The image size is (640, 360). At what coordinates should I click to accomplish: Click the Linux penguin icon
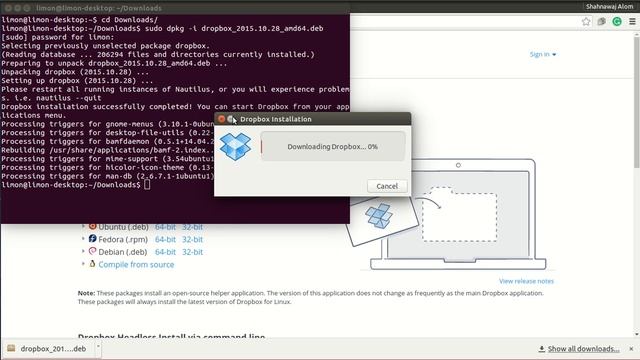92,264
